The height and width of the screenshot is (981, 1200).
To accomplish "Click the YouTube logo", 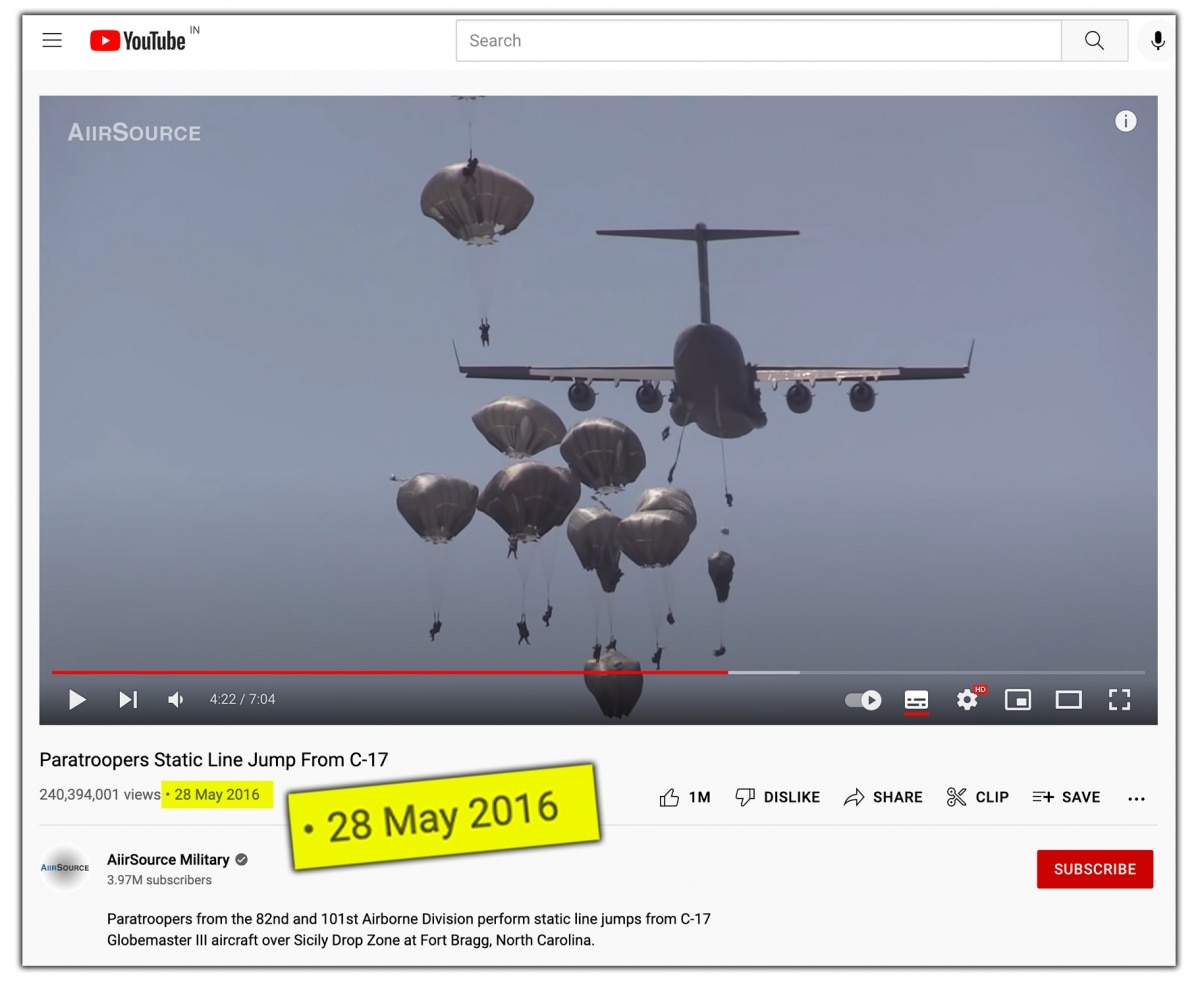I will [x=138, y=40].
